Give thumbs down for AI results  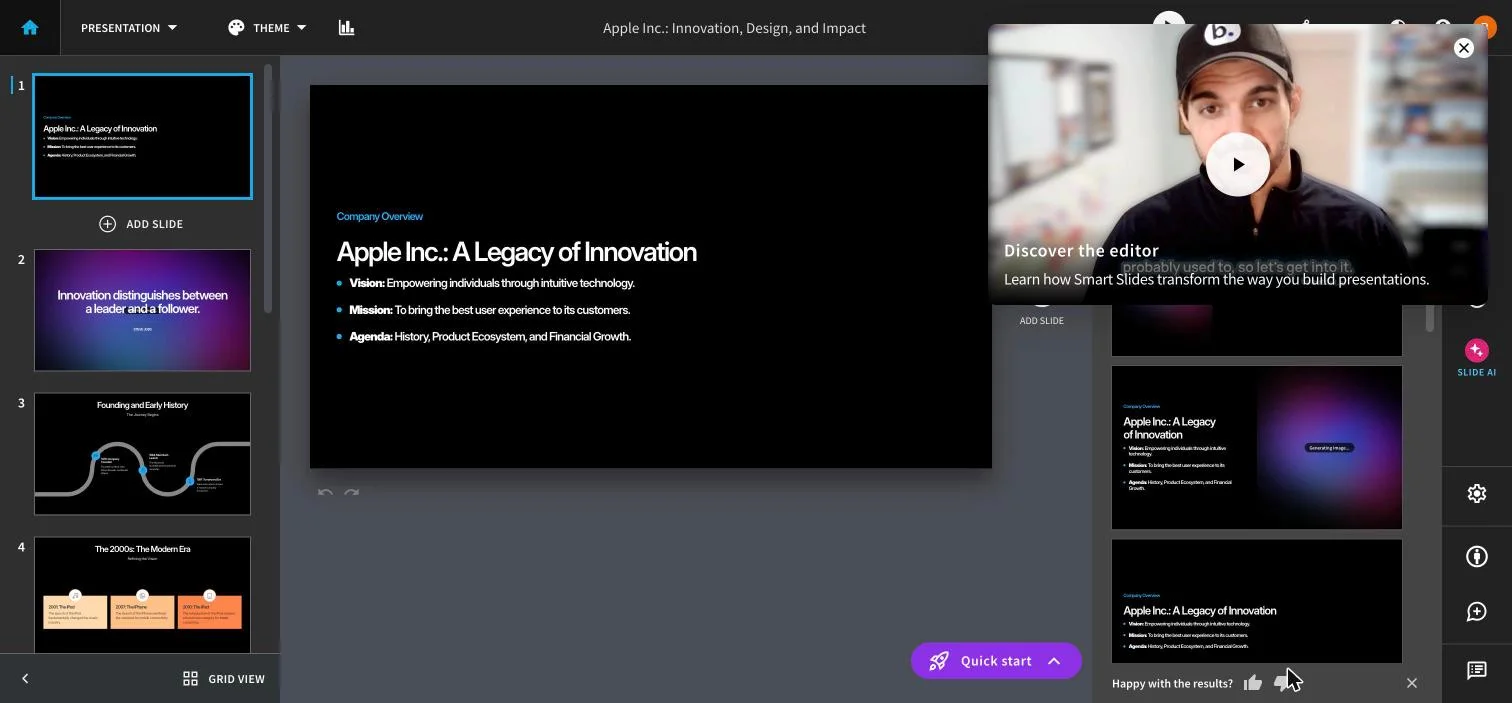tap(1283, 683)
